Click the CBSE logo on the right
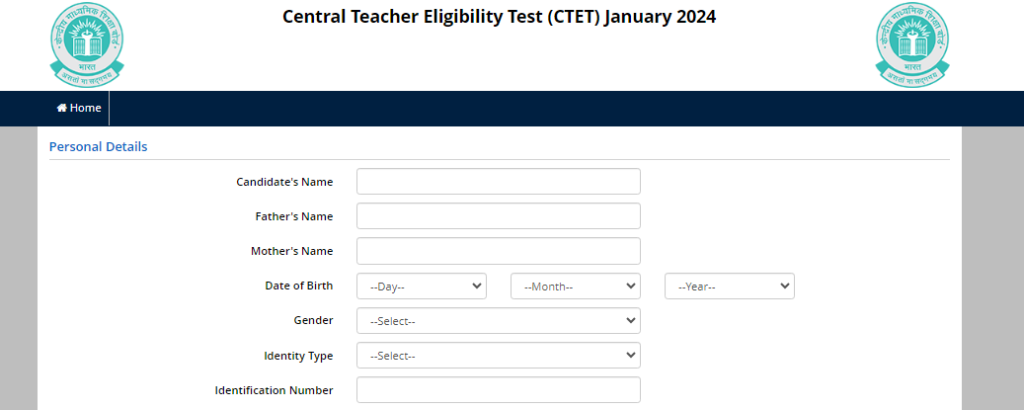This screenshot has width=1024, height=410. pyautogui.click(x=912, y=44)
